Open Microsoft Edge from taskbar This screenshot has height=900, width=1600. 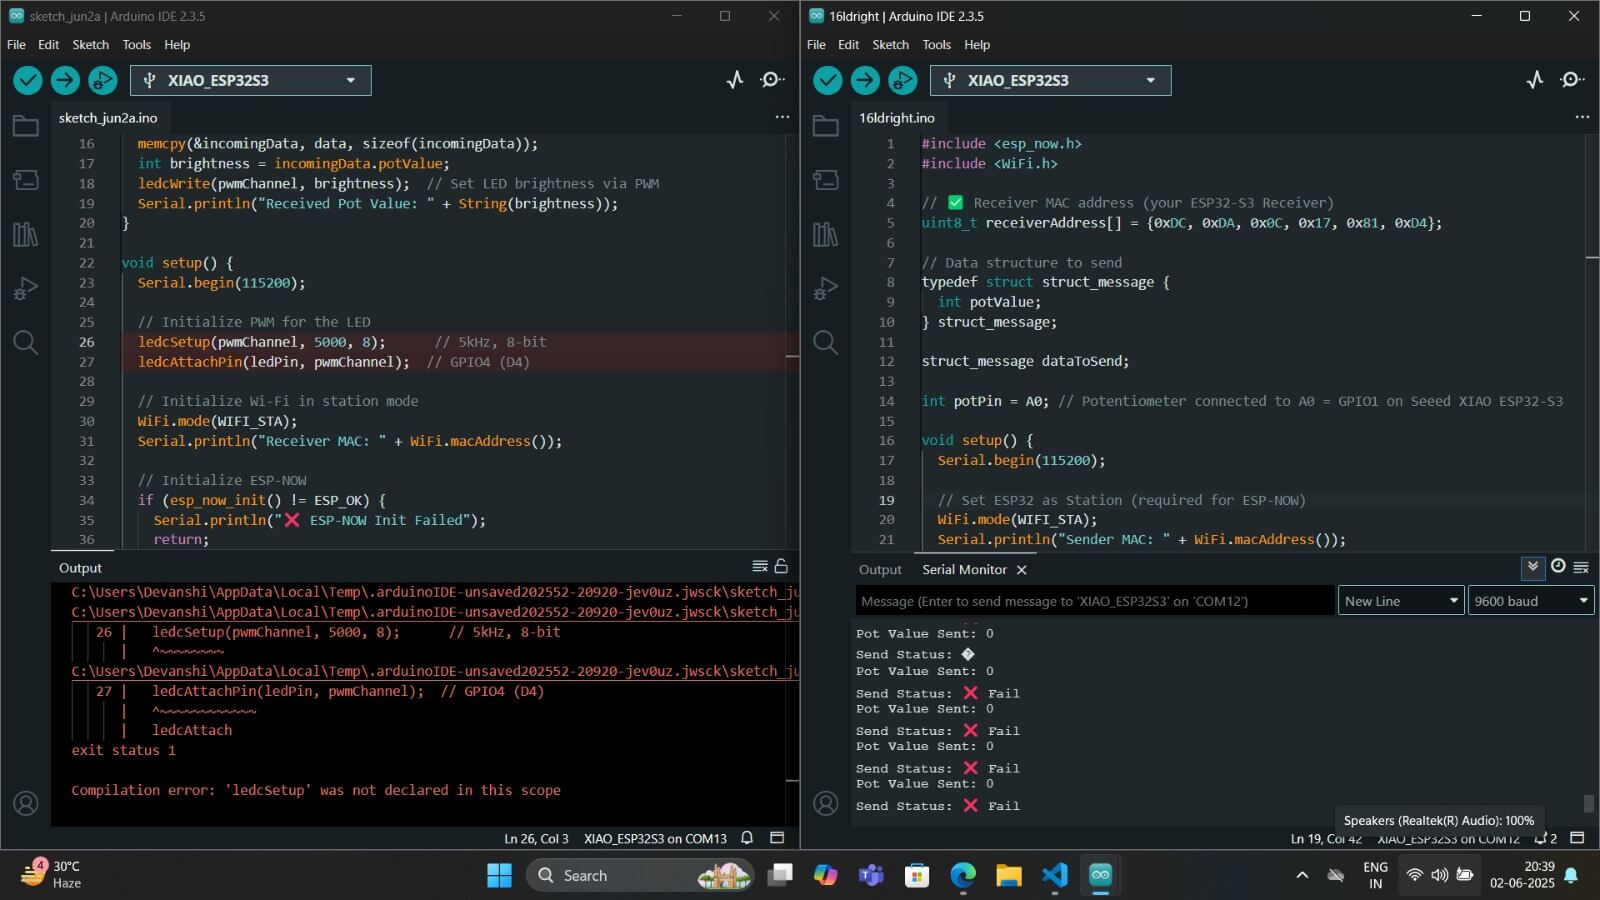tap(963, 875)
